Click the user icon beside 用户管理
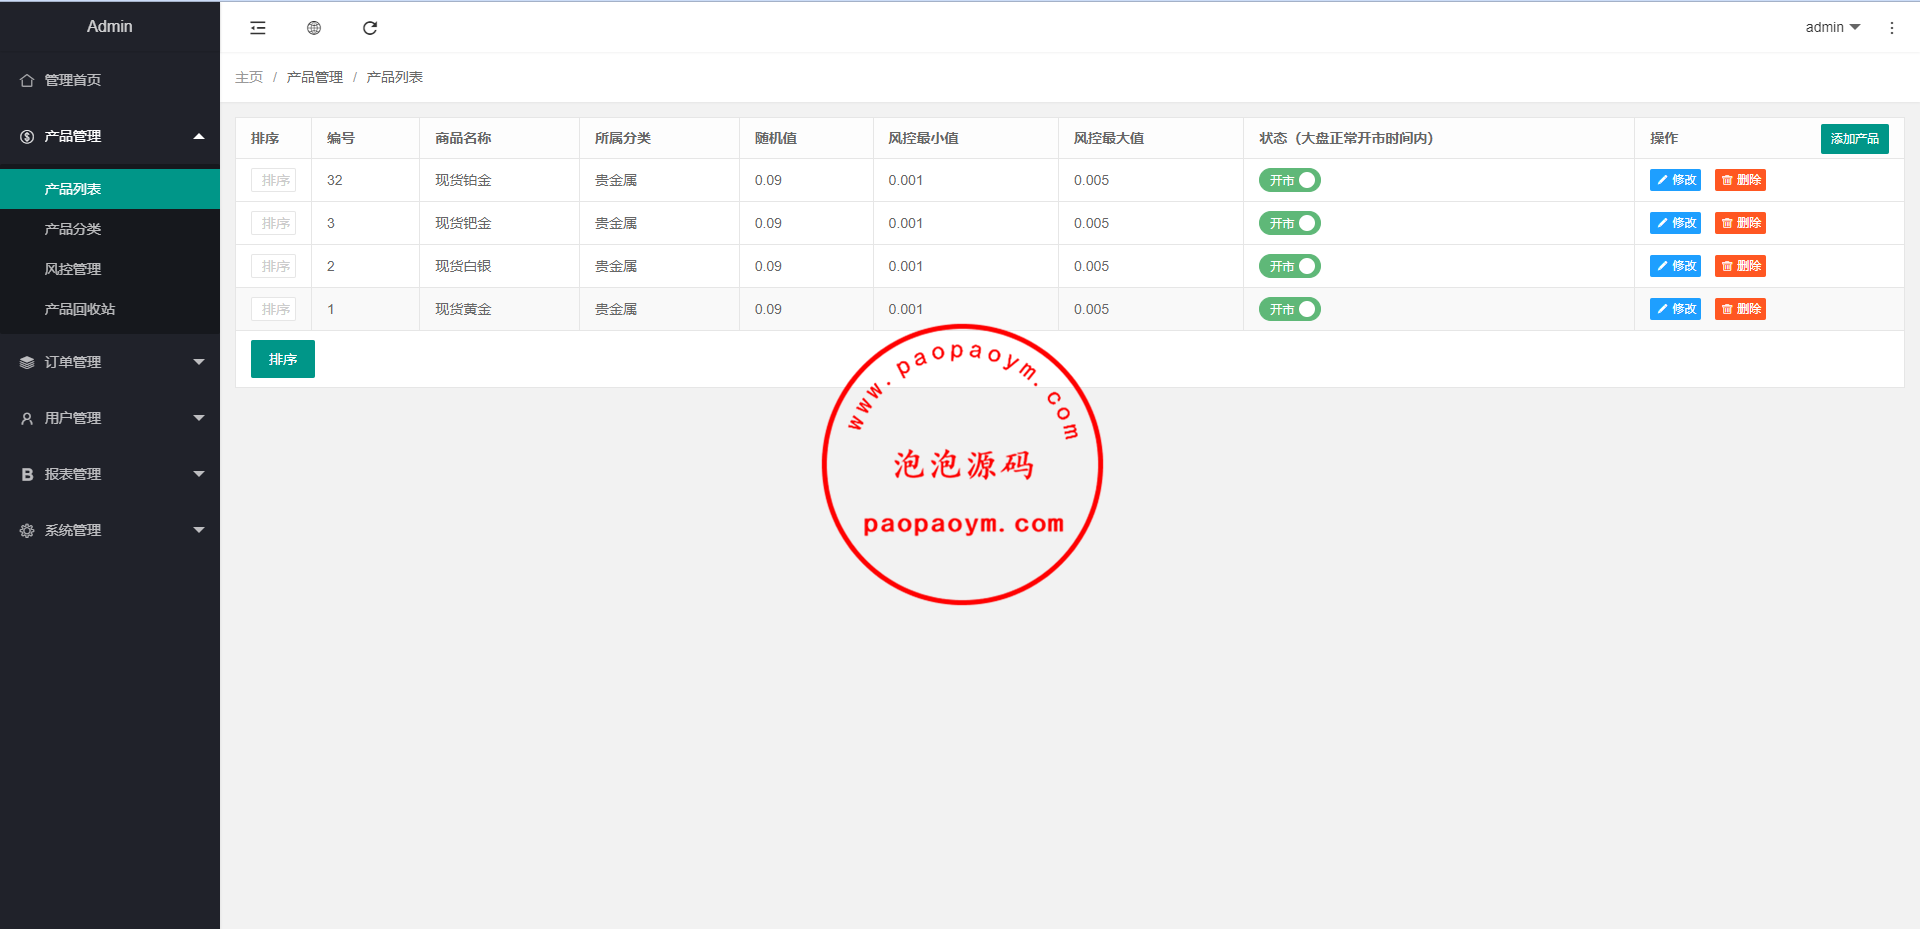 point(27,419)
